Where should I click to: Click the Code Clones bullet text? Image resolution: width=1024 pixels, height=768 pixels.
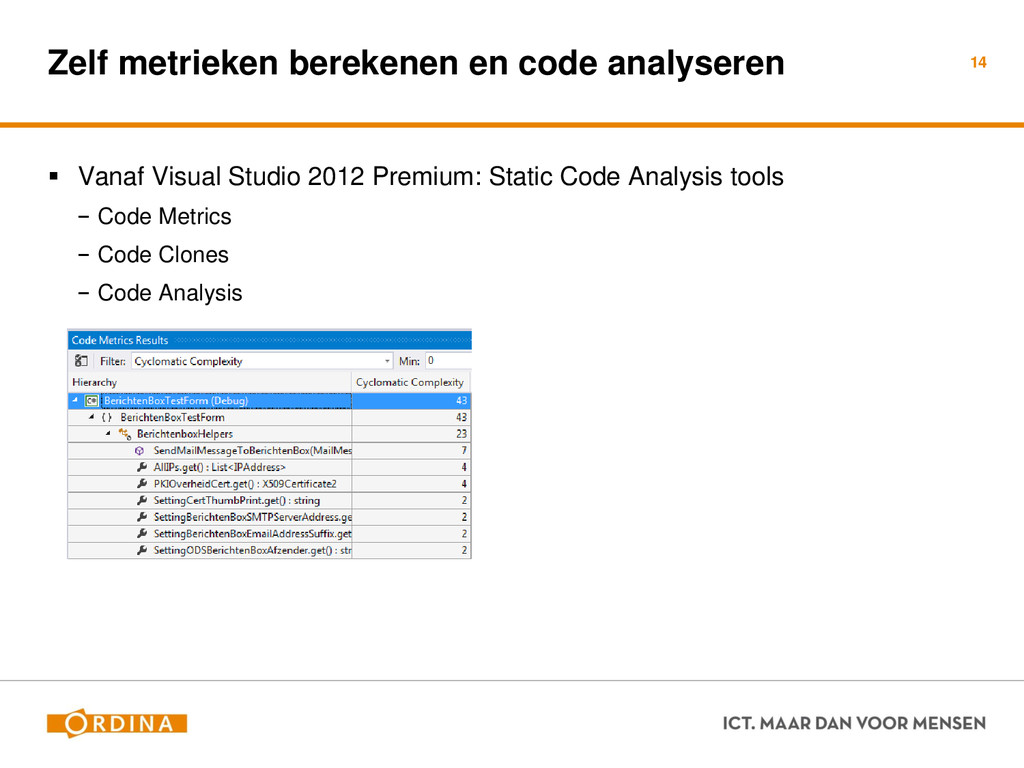163,255
